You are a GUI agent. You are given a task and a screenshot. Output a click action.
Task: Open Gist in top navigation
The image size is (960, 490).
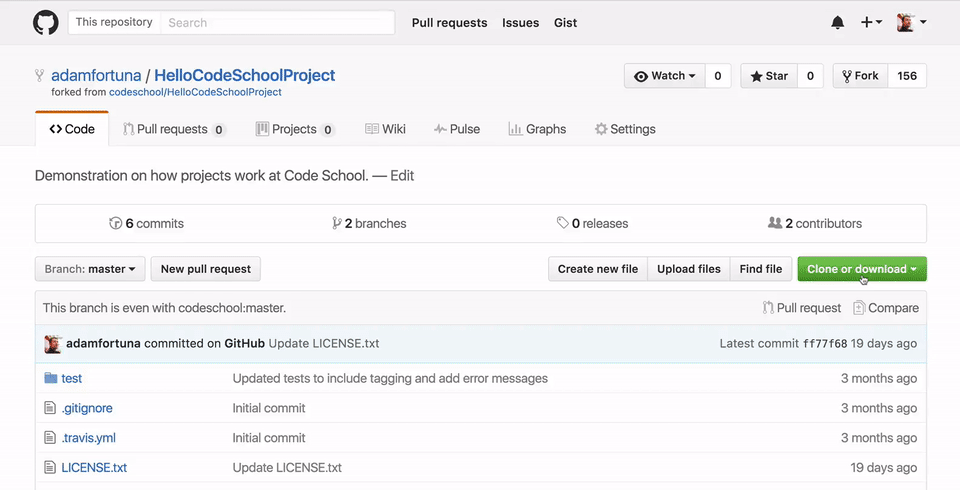(x=565, y=23)
